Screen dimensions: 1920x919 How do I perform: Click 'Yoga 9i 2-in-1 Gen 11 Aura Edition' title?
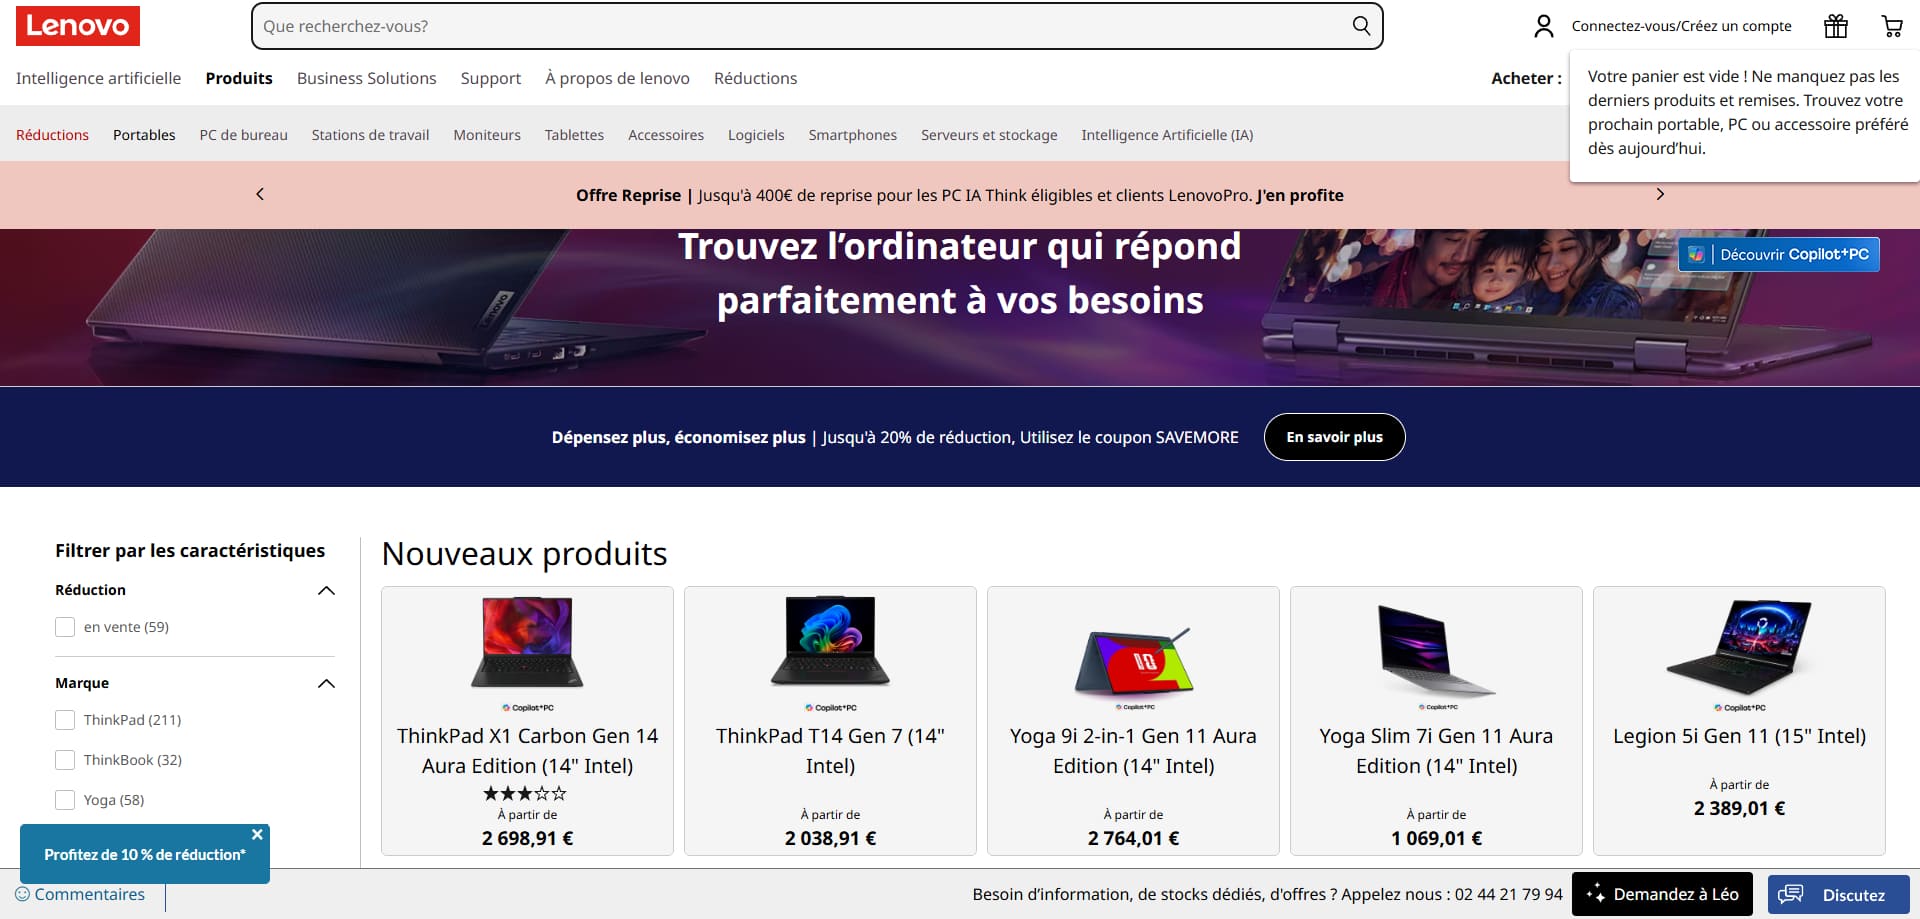pos(1133,751)
